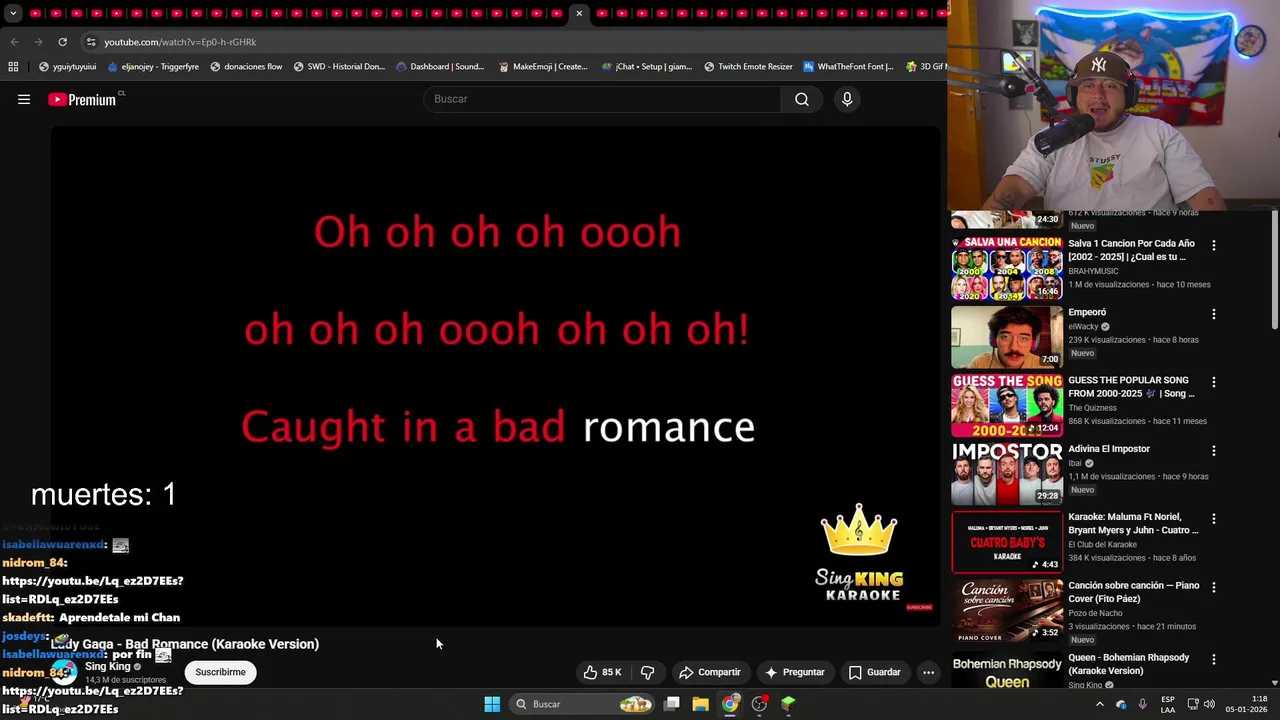Open the Dashboard | Sound... bookmark
1280x720 pixels.
440,67
